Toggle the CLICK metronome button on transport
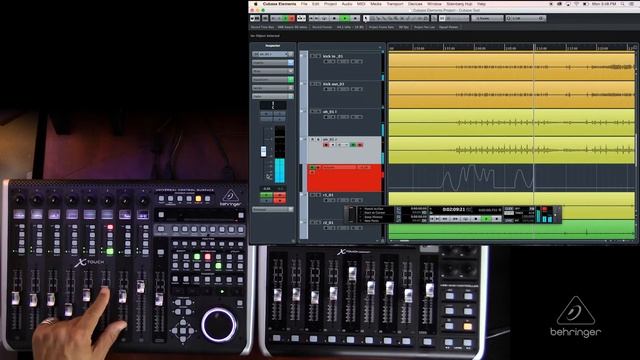640x360 pixels. coord(509,208)
